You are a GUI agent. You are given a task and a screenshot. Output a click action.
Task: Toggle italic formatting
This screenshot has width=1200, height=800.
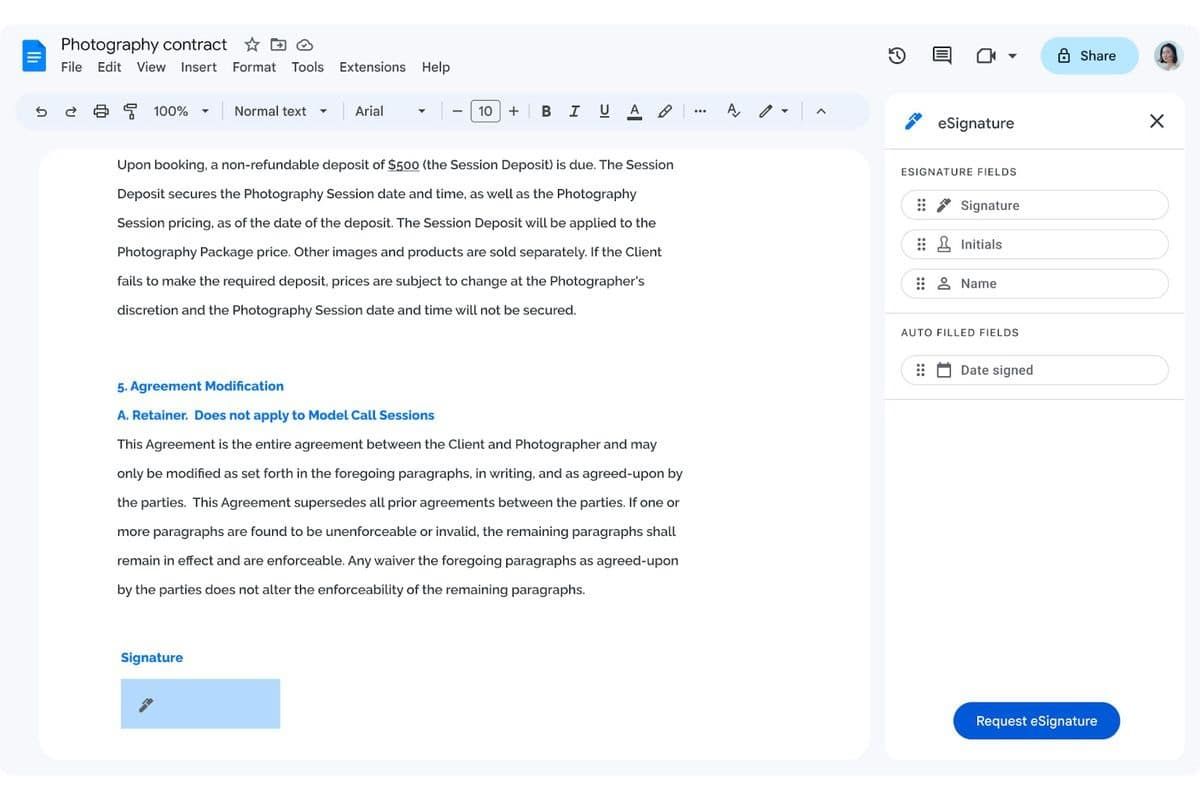tap(574, 111)
